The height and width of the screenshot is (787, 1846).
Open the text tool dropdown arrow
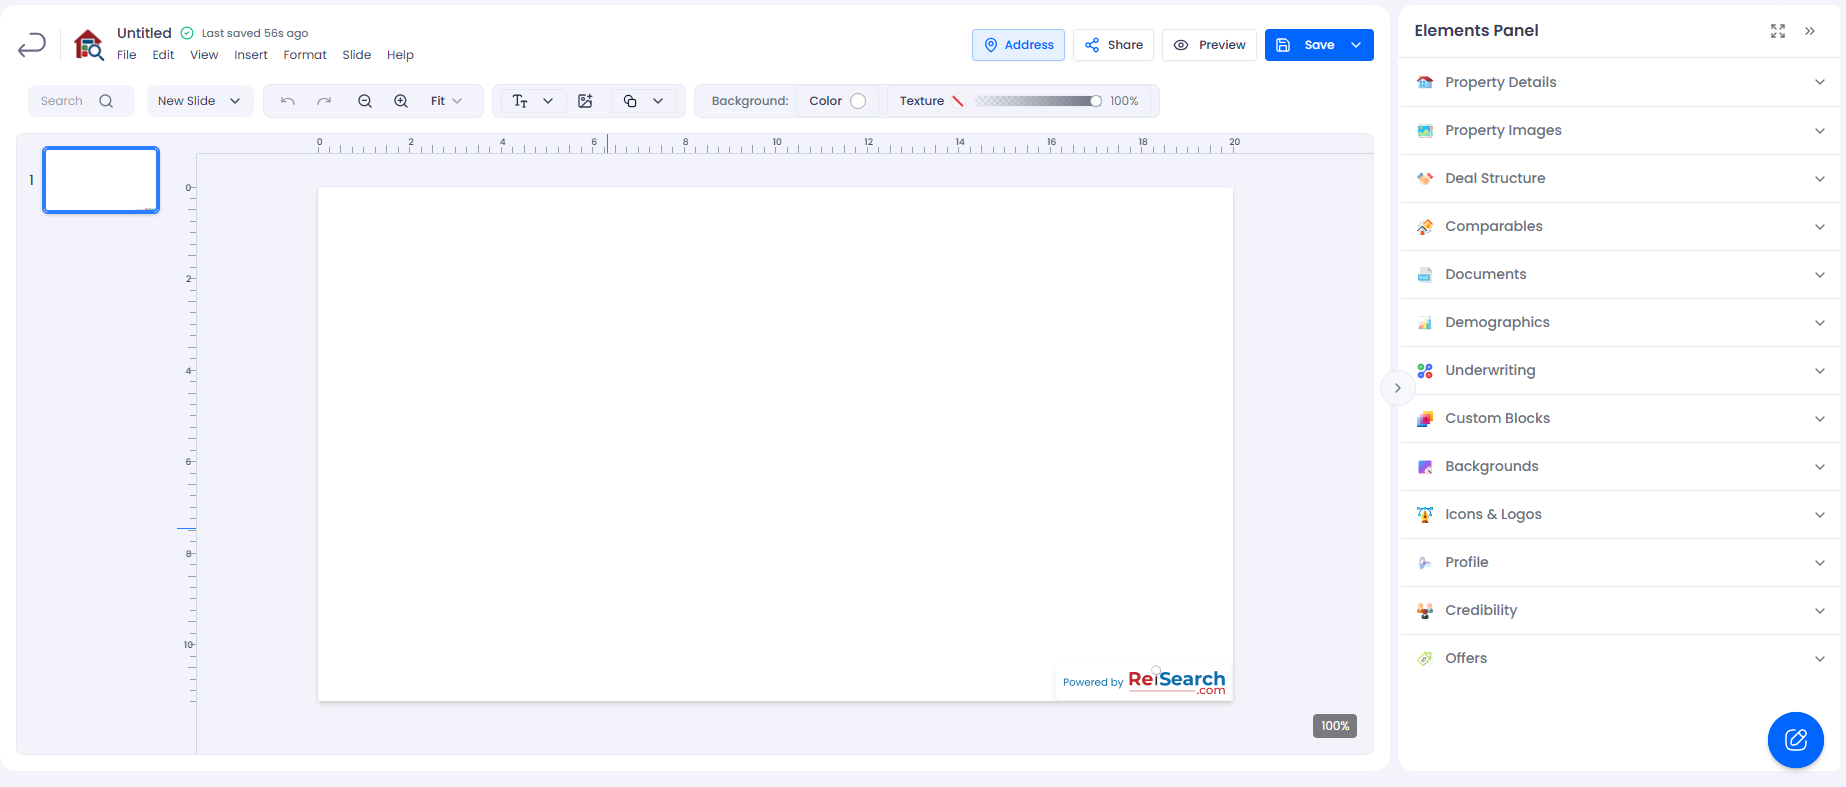point(548,101)
